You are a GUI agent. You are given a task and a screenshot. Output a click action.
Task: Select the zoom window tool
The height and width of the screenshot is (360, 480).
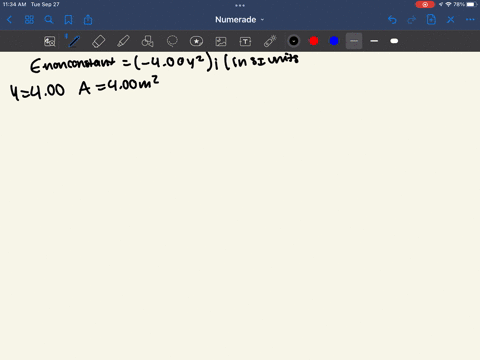[50, 41]
